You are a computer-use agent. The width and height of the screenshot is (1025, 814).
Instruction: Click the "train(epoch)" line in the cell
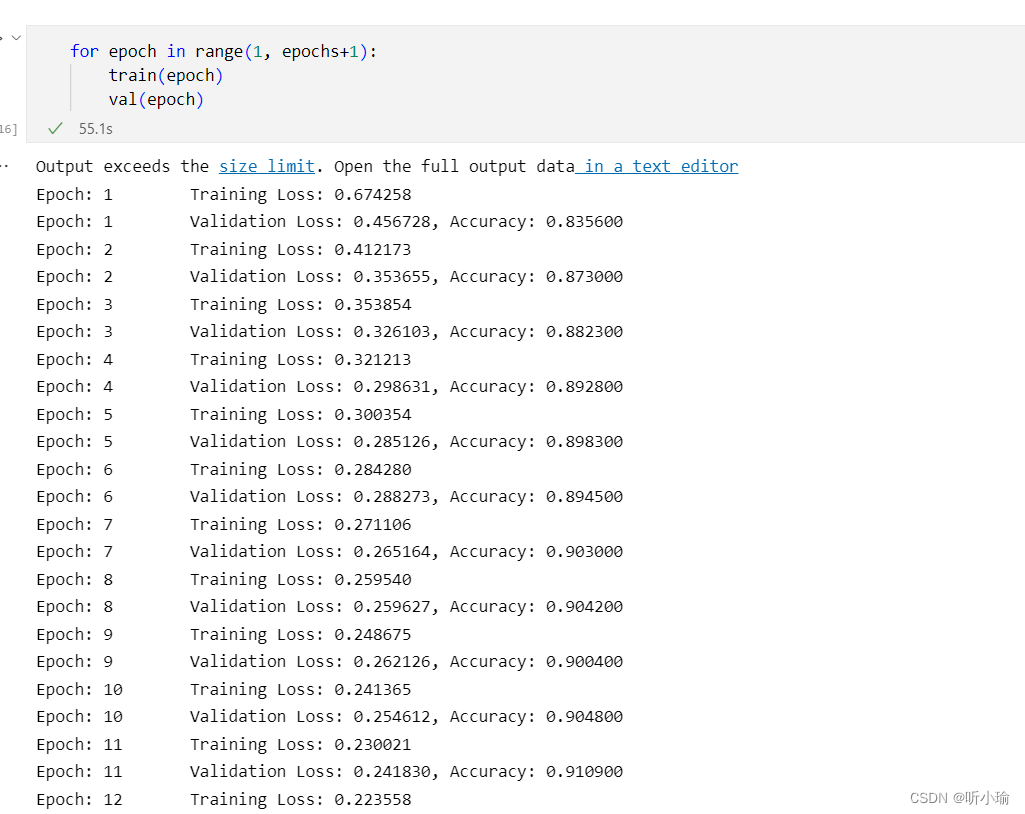[x=164, y=75]
